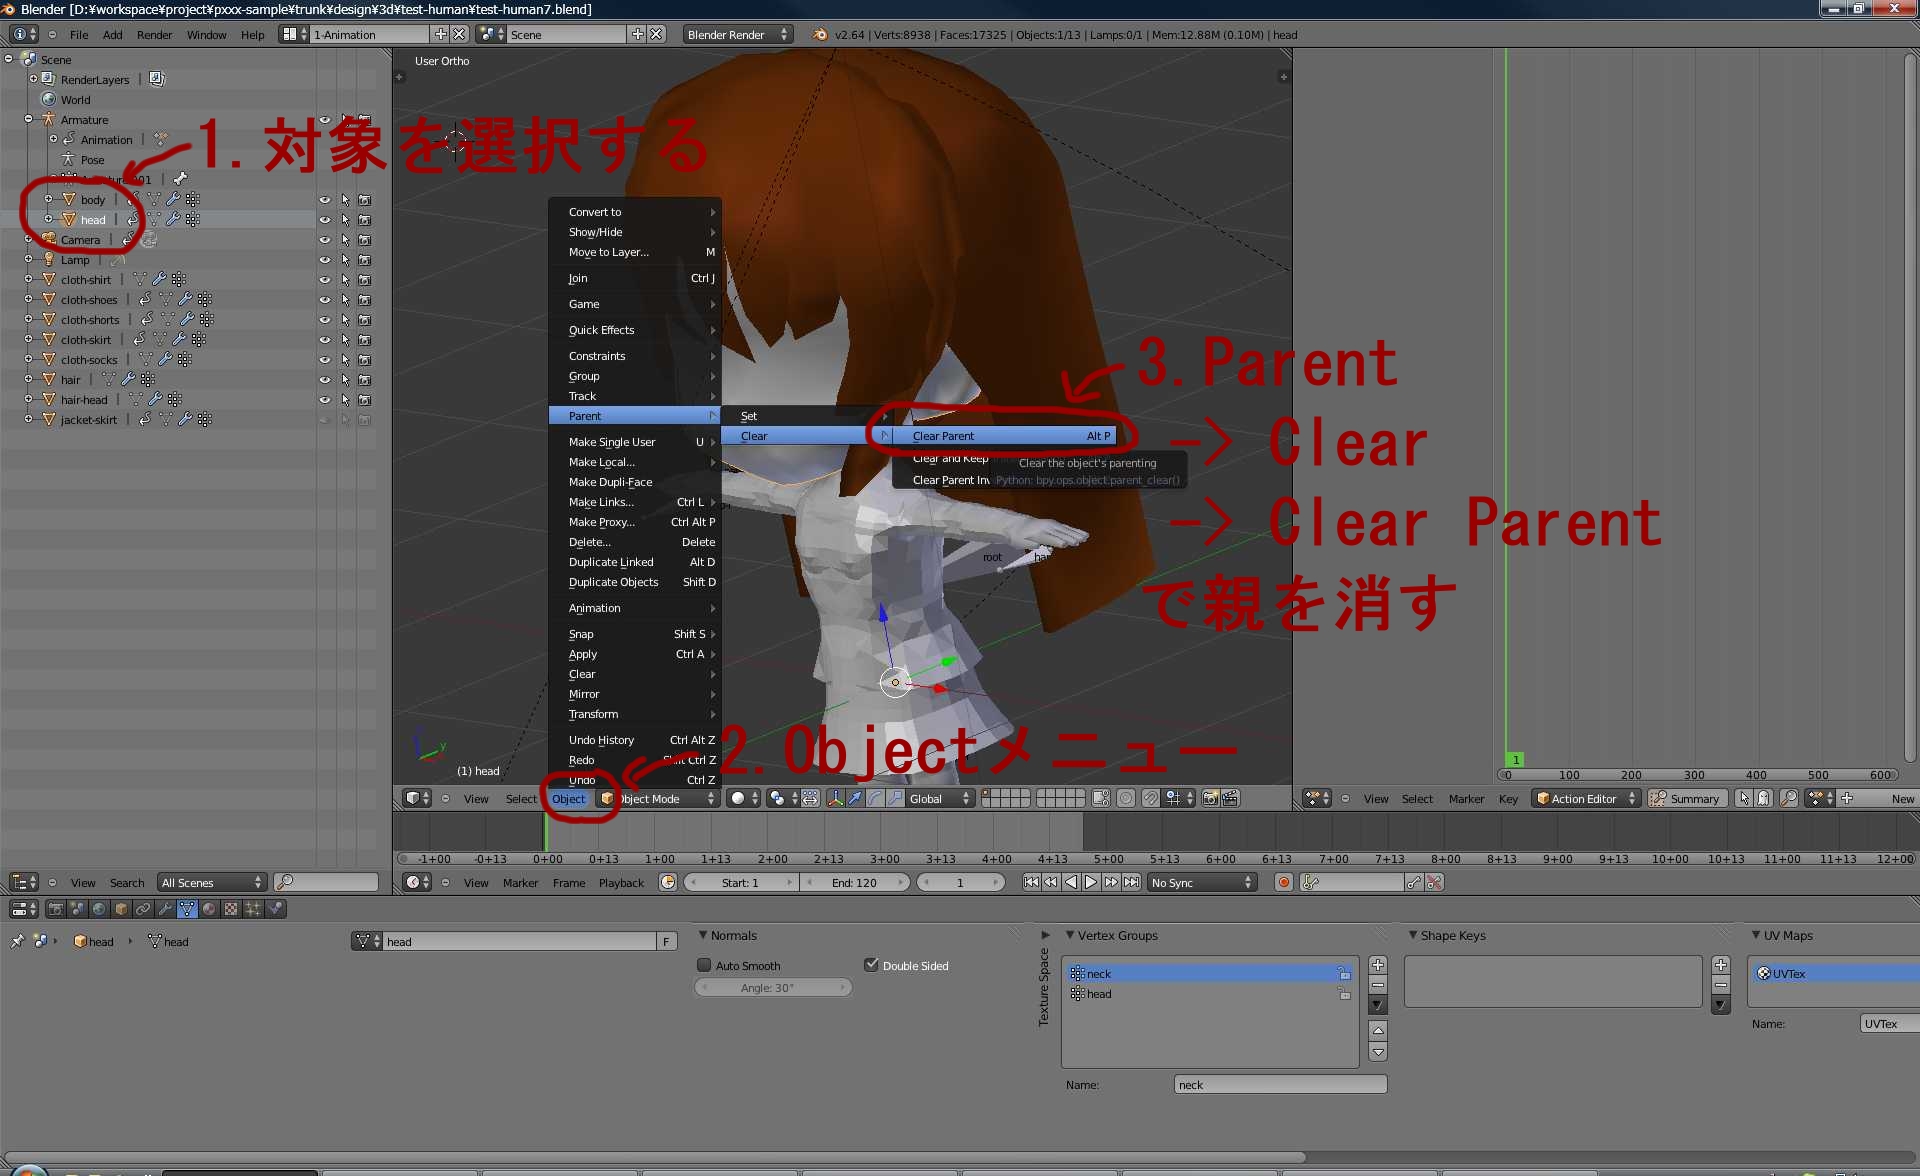Toggle visibility eye for cloth-shirt
Screen dimensions: 1920x1176
324,280
